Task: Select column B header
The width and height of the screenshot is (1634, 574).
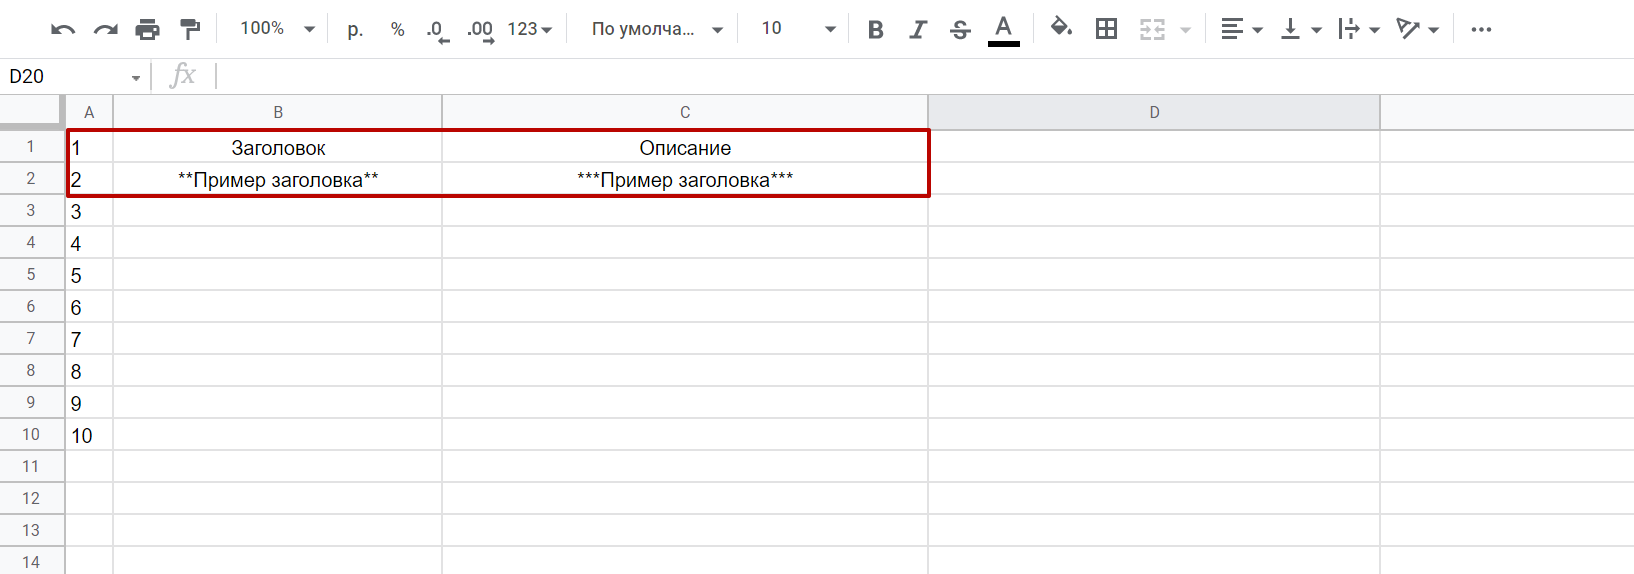Action: point(278,112)
